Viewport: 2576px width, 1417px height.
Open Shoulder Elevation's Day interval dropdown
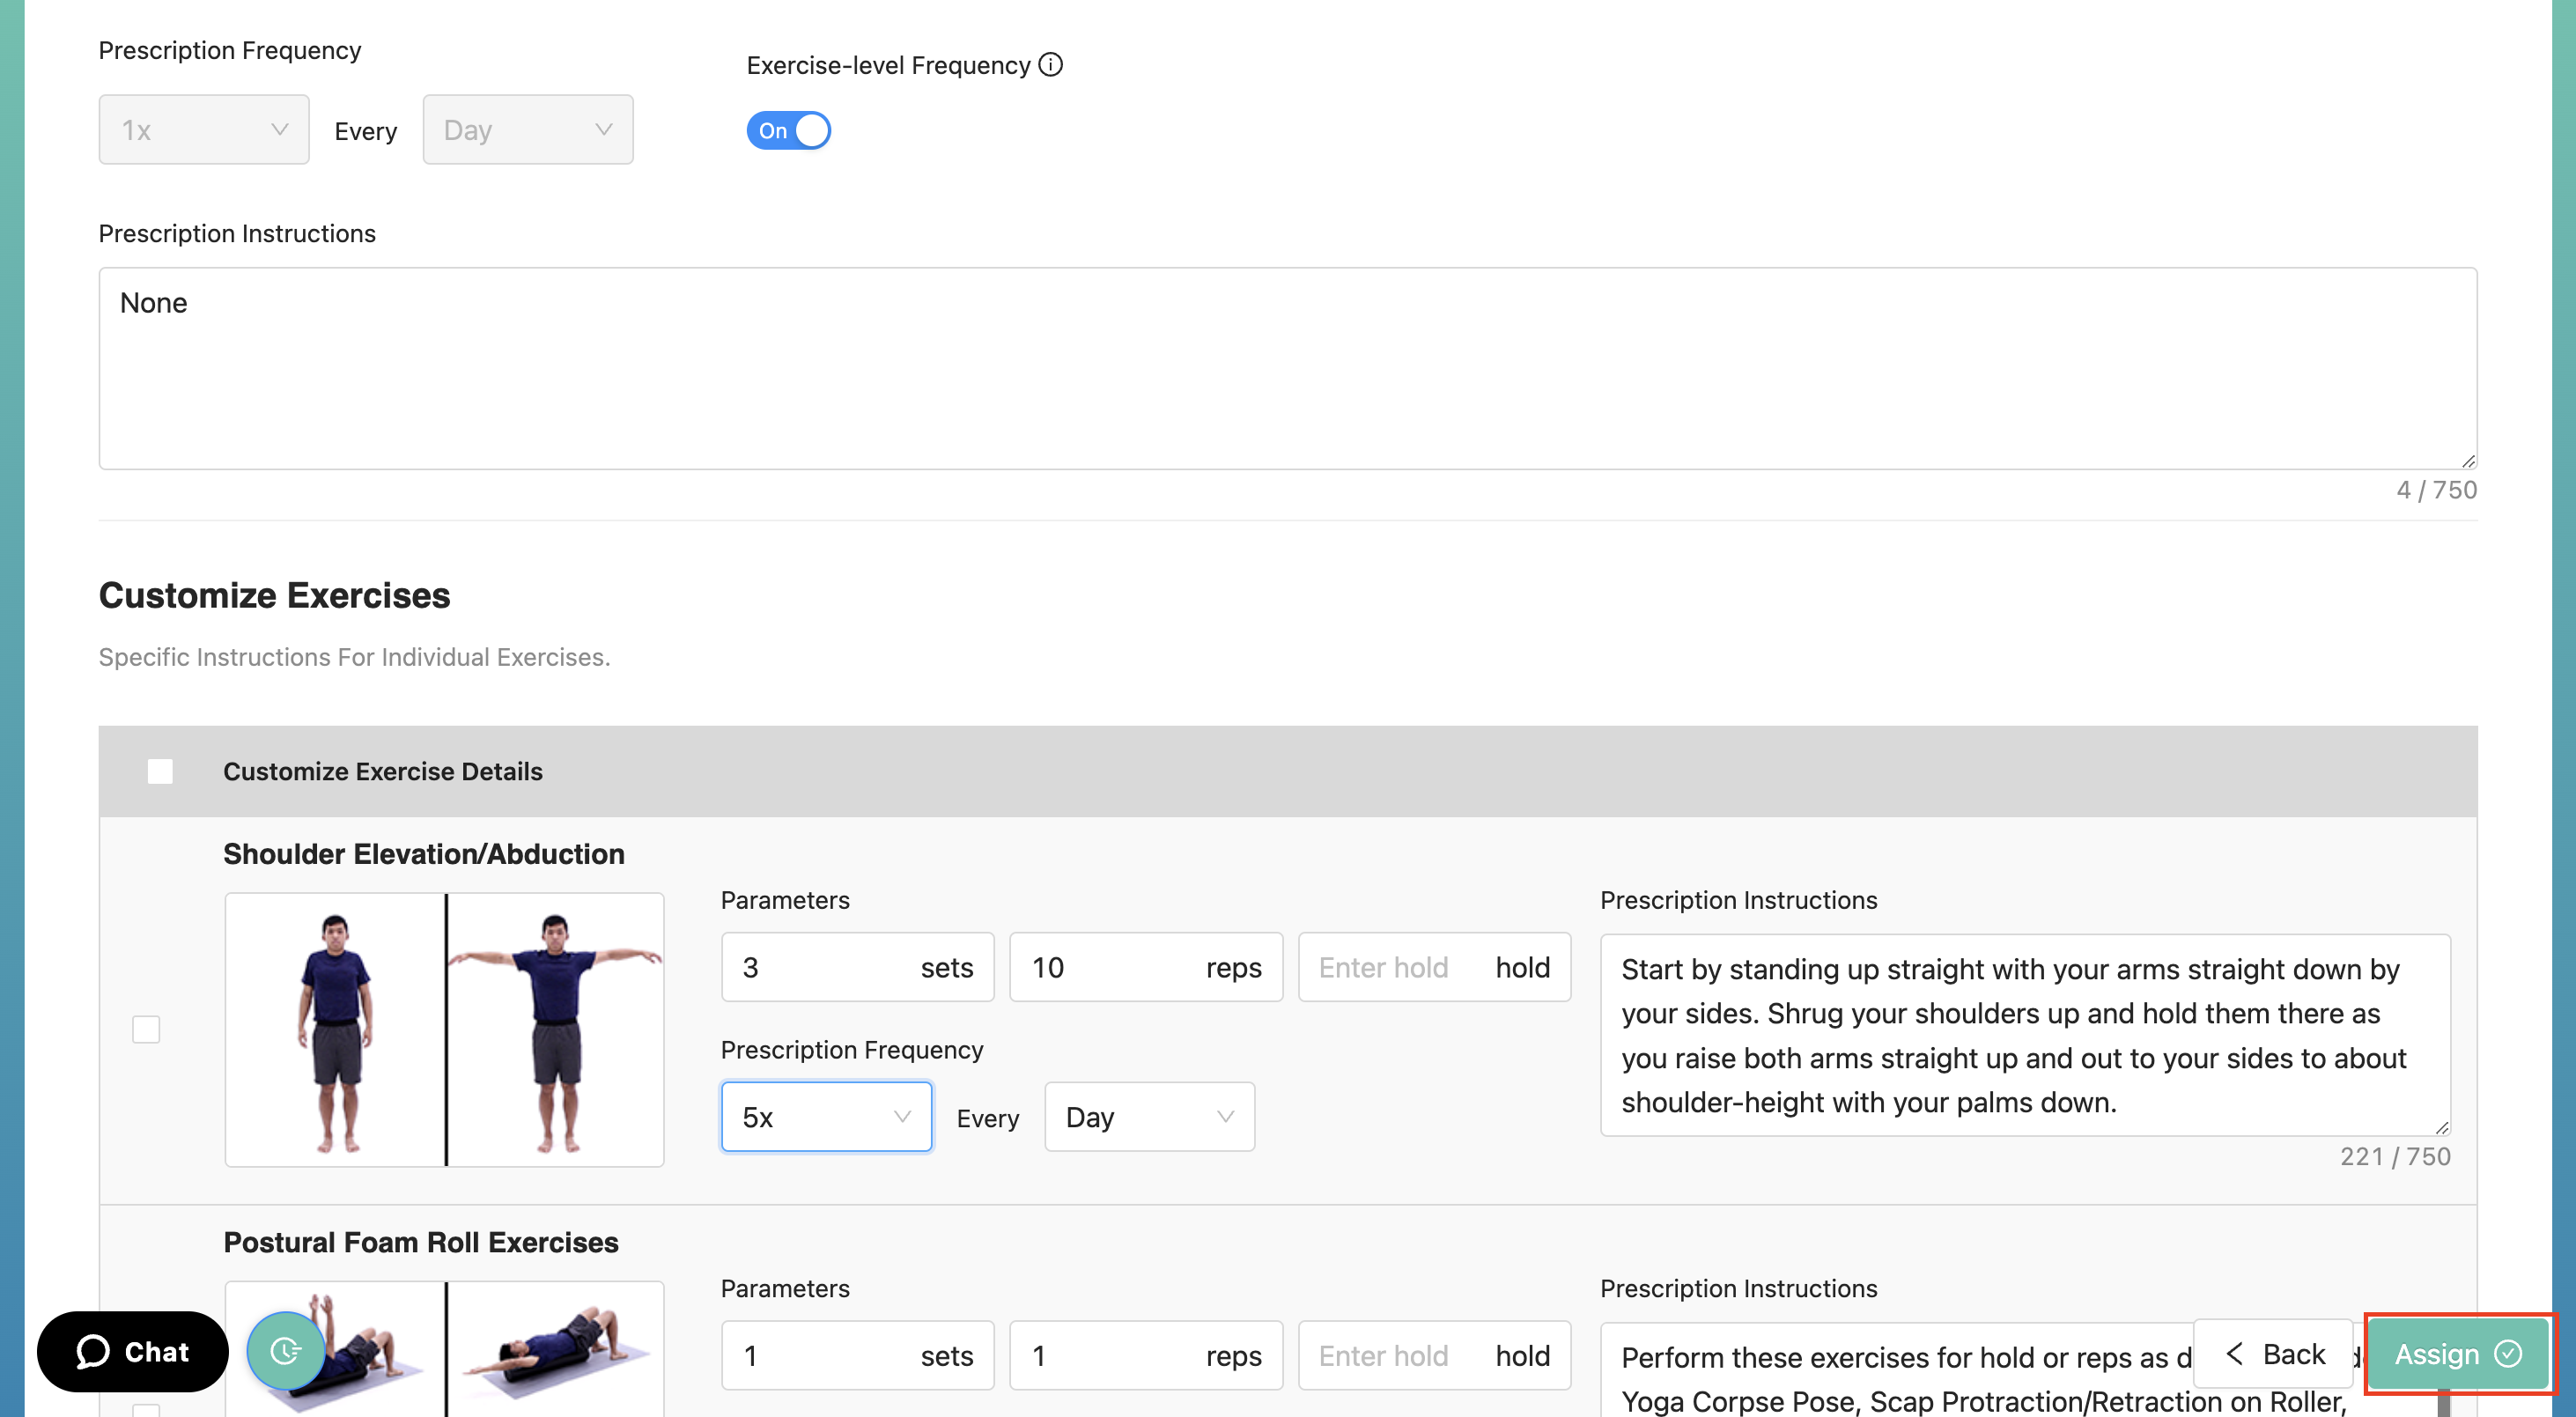(x=1149, y=1116)
